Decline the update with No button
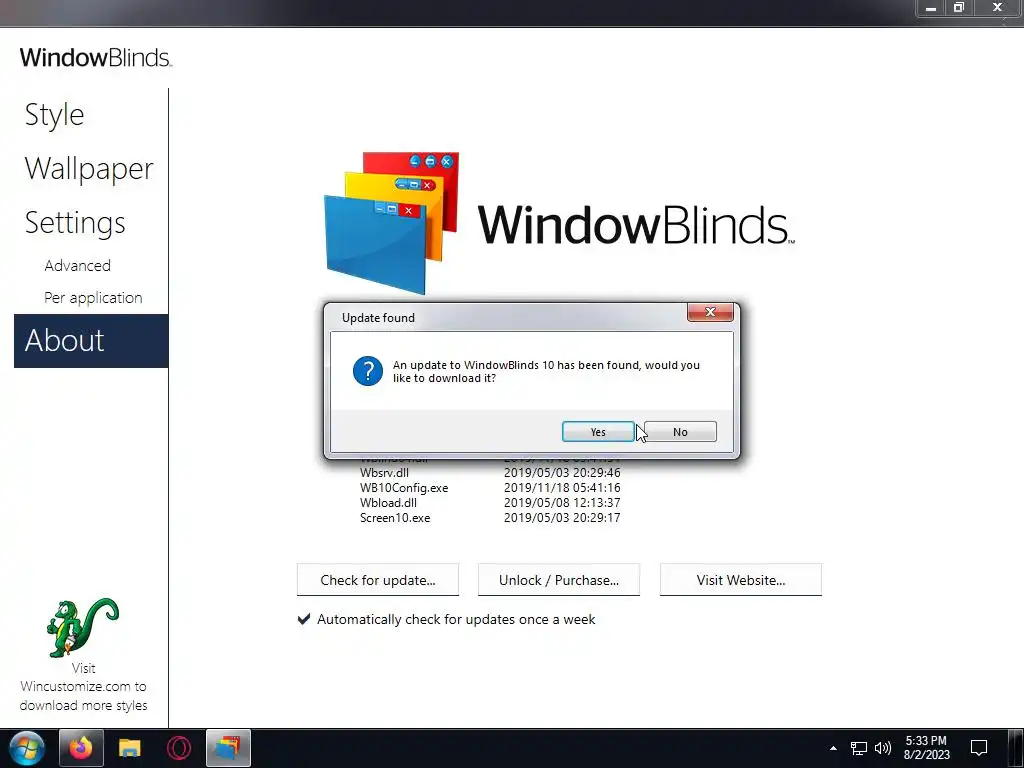The width and height of the screenshot is (1024, 768). pos(680,432)
